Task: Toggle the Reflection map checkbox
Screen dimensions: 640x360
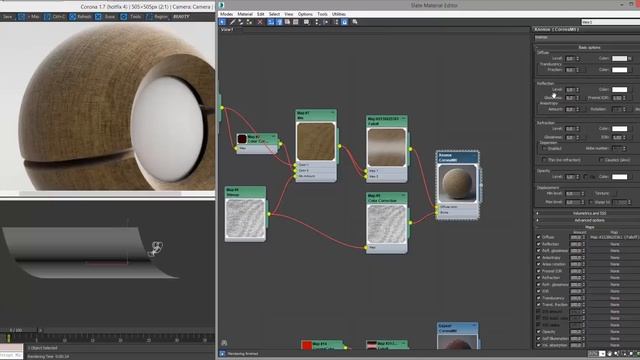Action: click(x=538, y=244)
